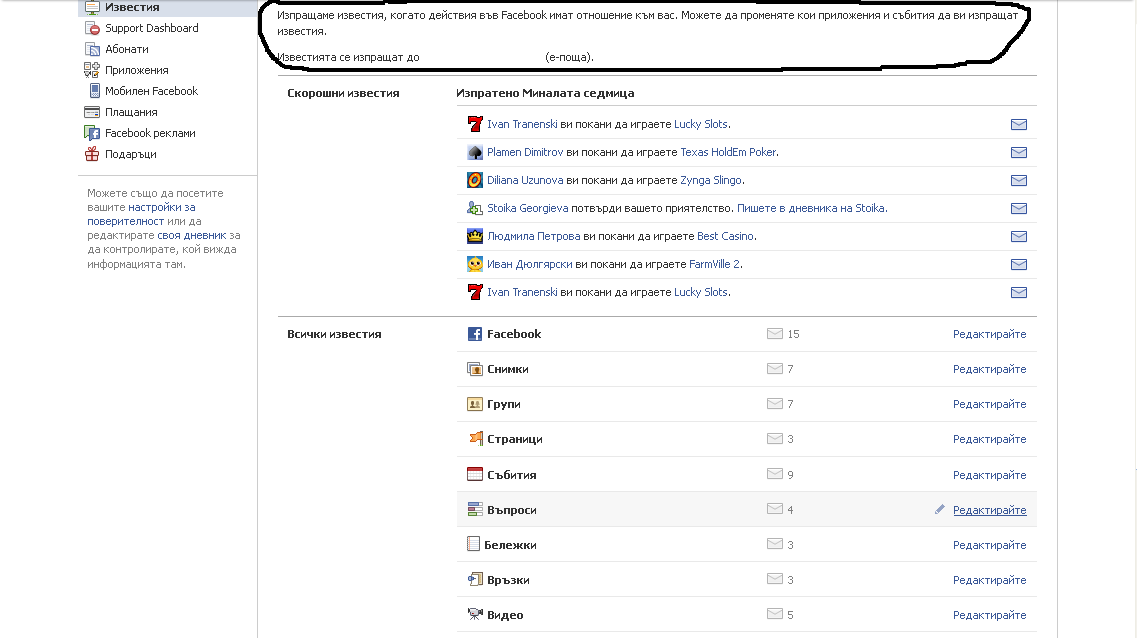The height and width of the screenshot is (638, 1137).
Task: Open настройки за поверителност link
Action: tap(141, 215)
